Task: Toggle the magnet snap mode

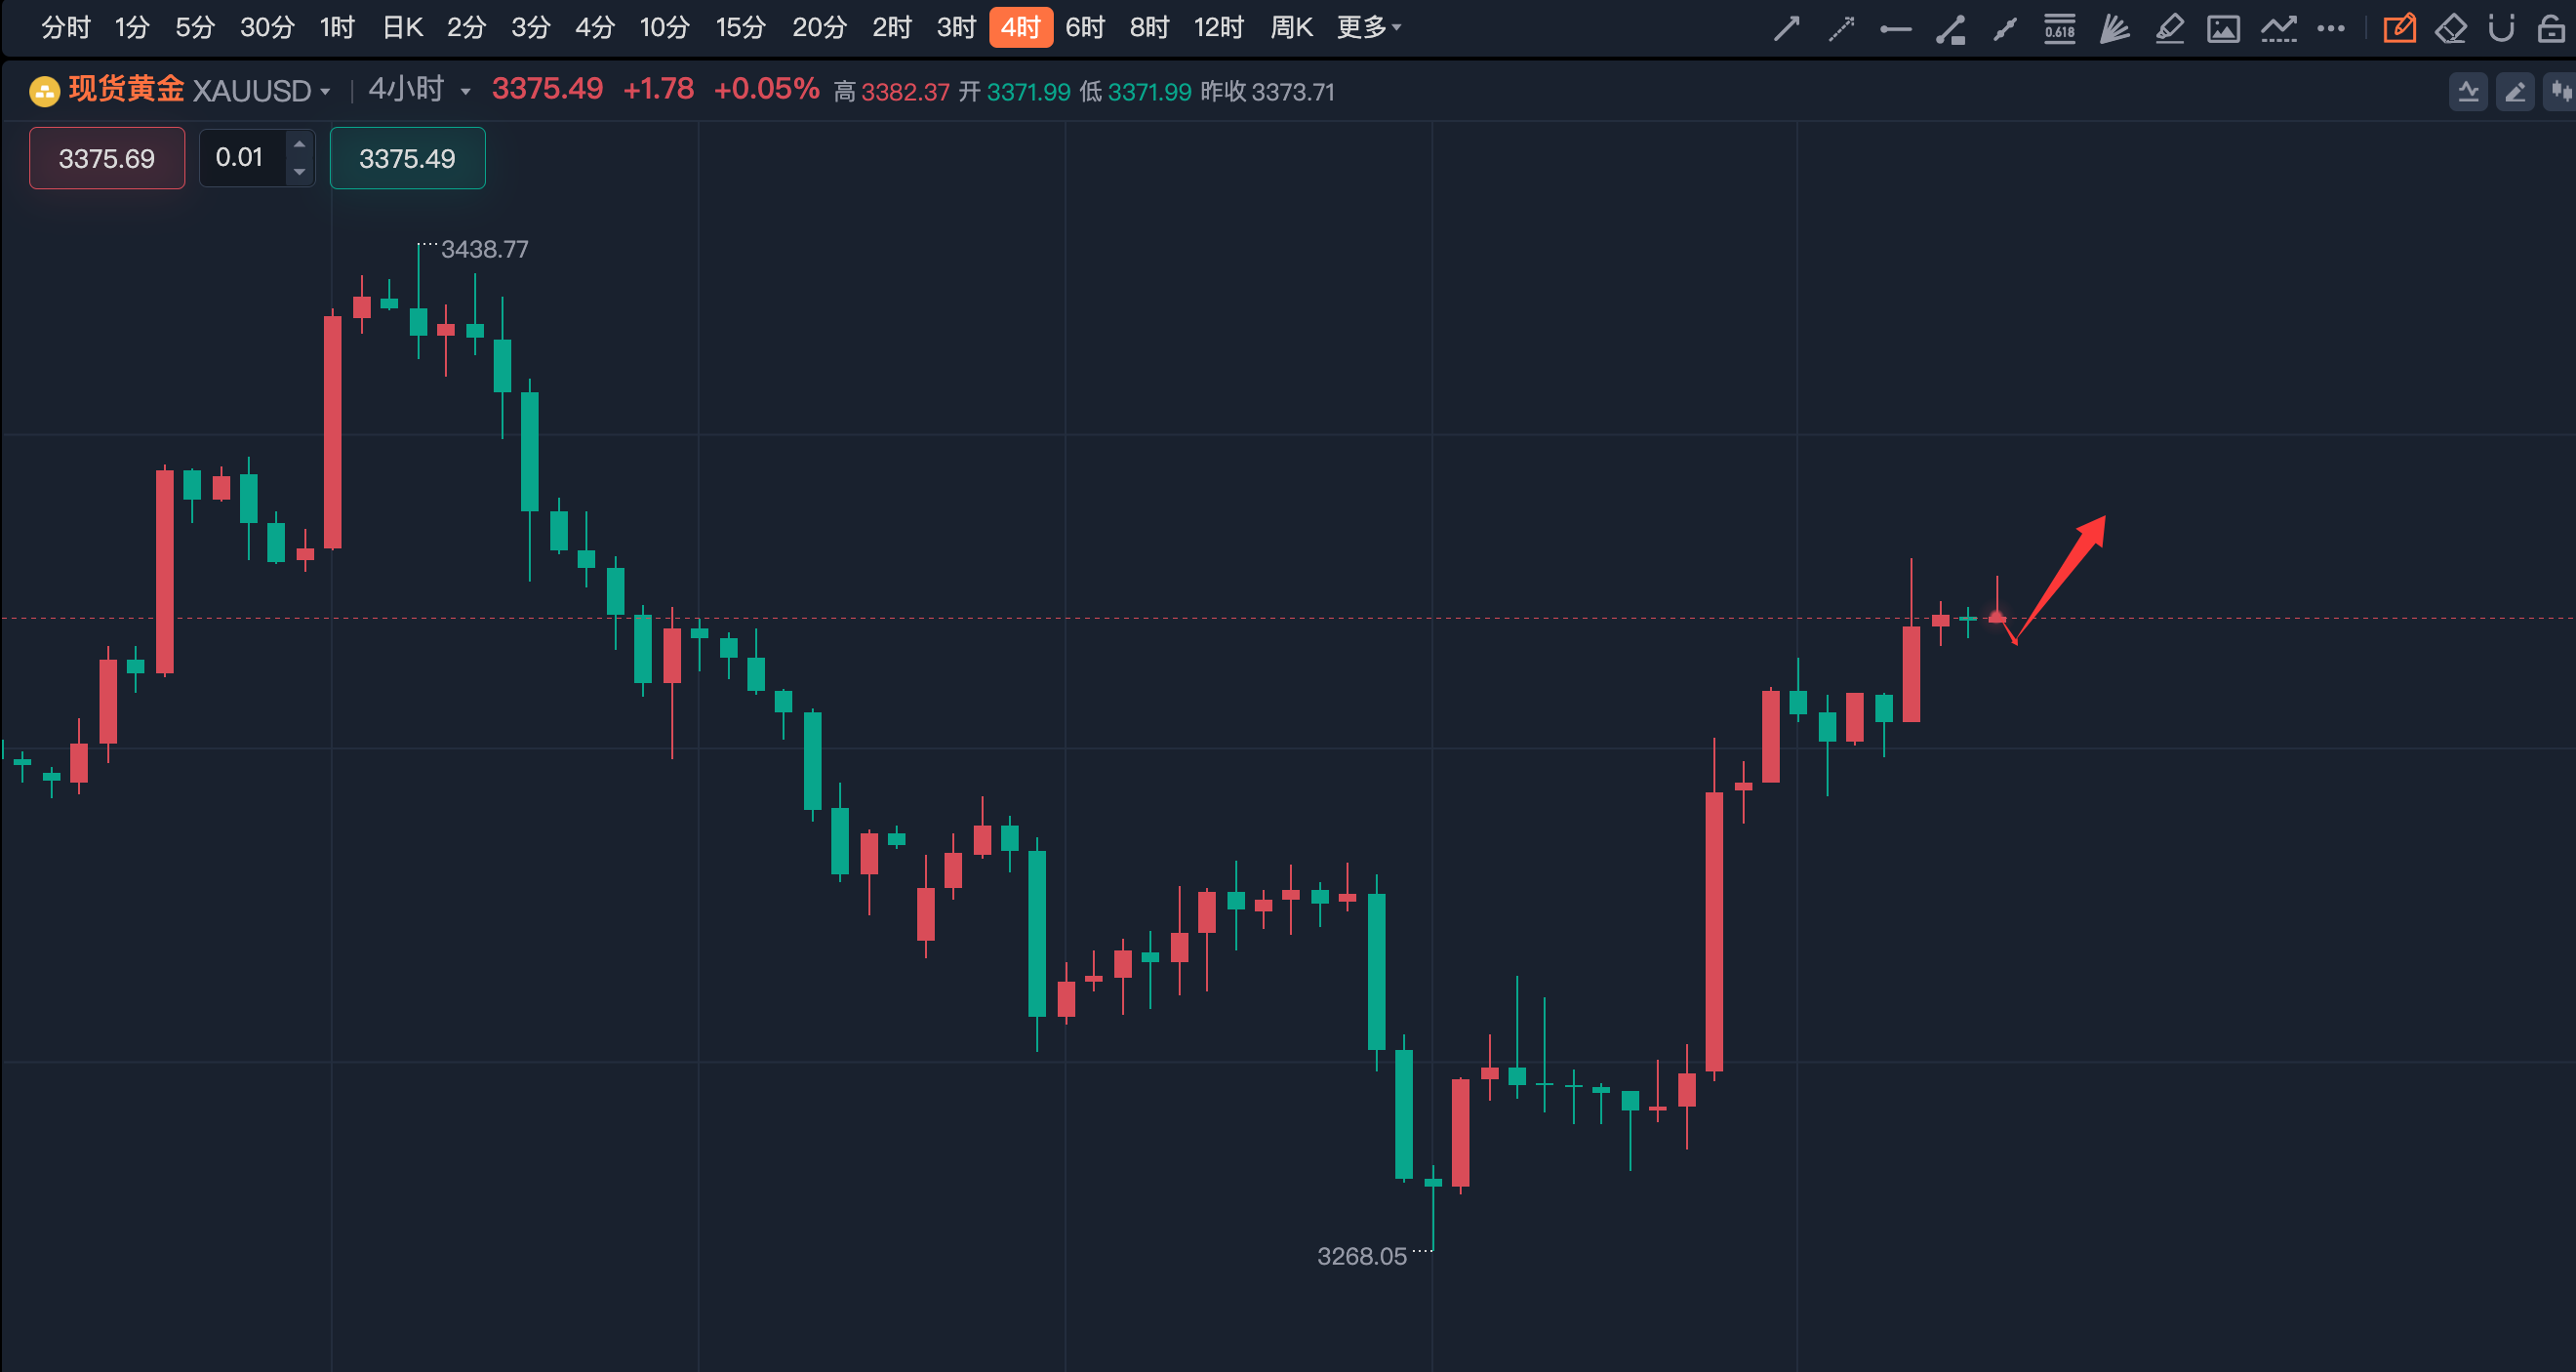Action: (2501, 28)
